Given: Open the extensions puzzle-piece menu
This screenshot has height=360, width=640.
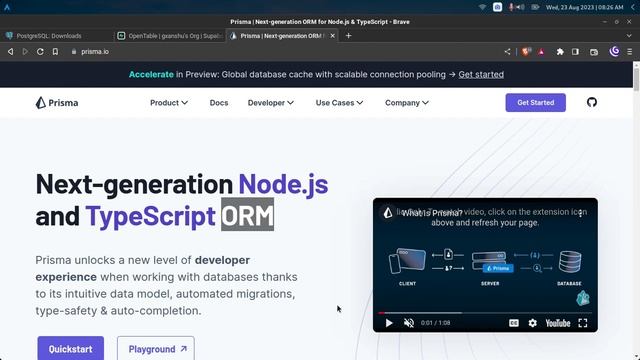Looking at the screenshot, I should pyautogui.click(x=560, y=52).
